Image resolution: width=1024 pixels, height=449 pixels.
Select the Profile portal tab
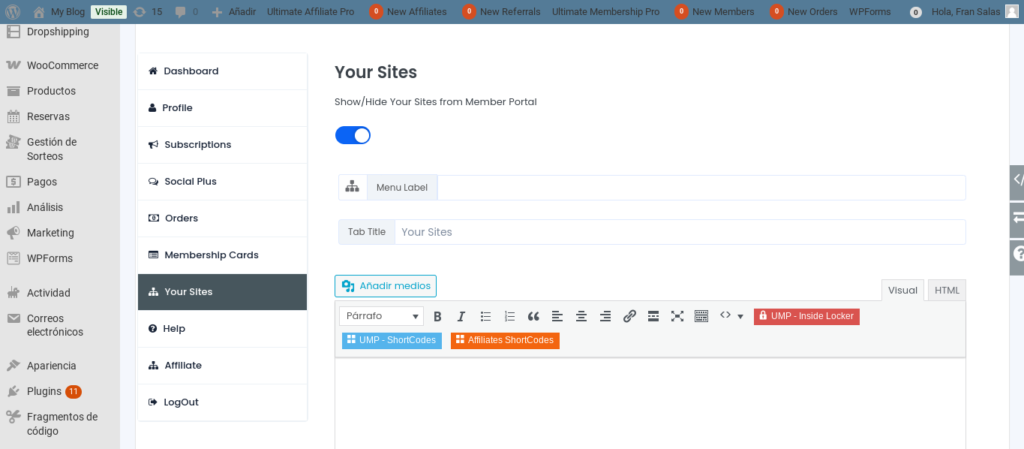pos(223,108)
